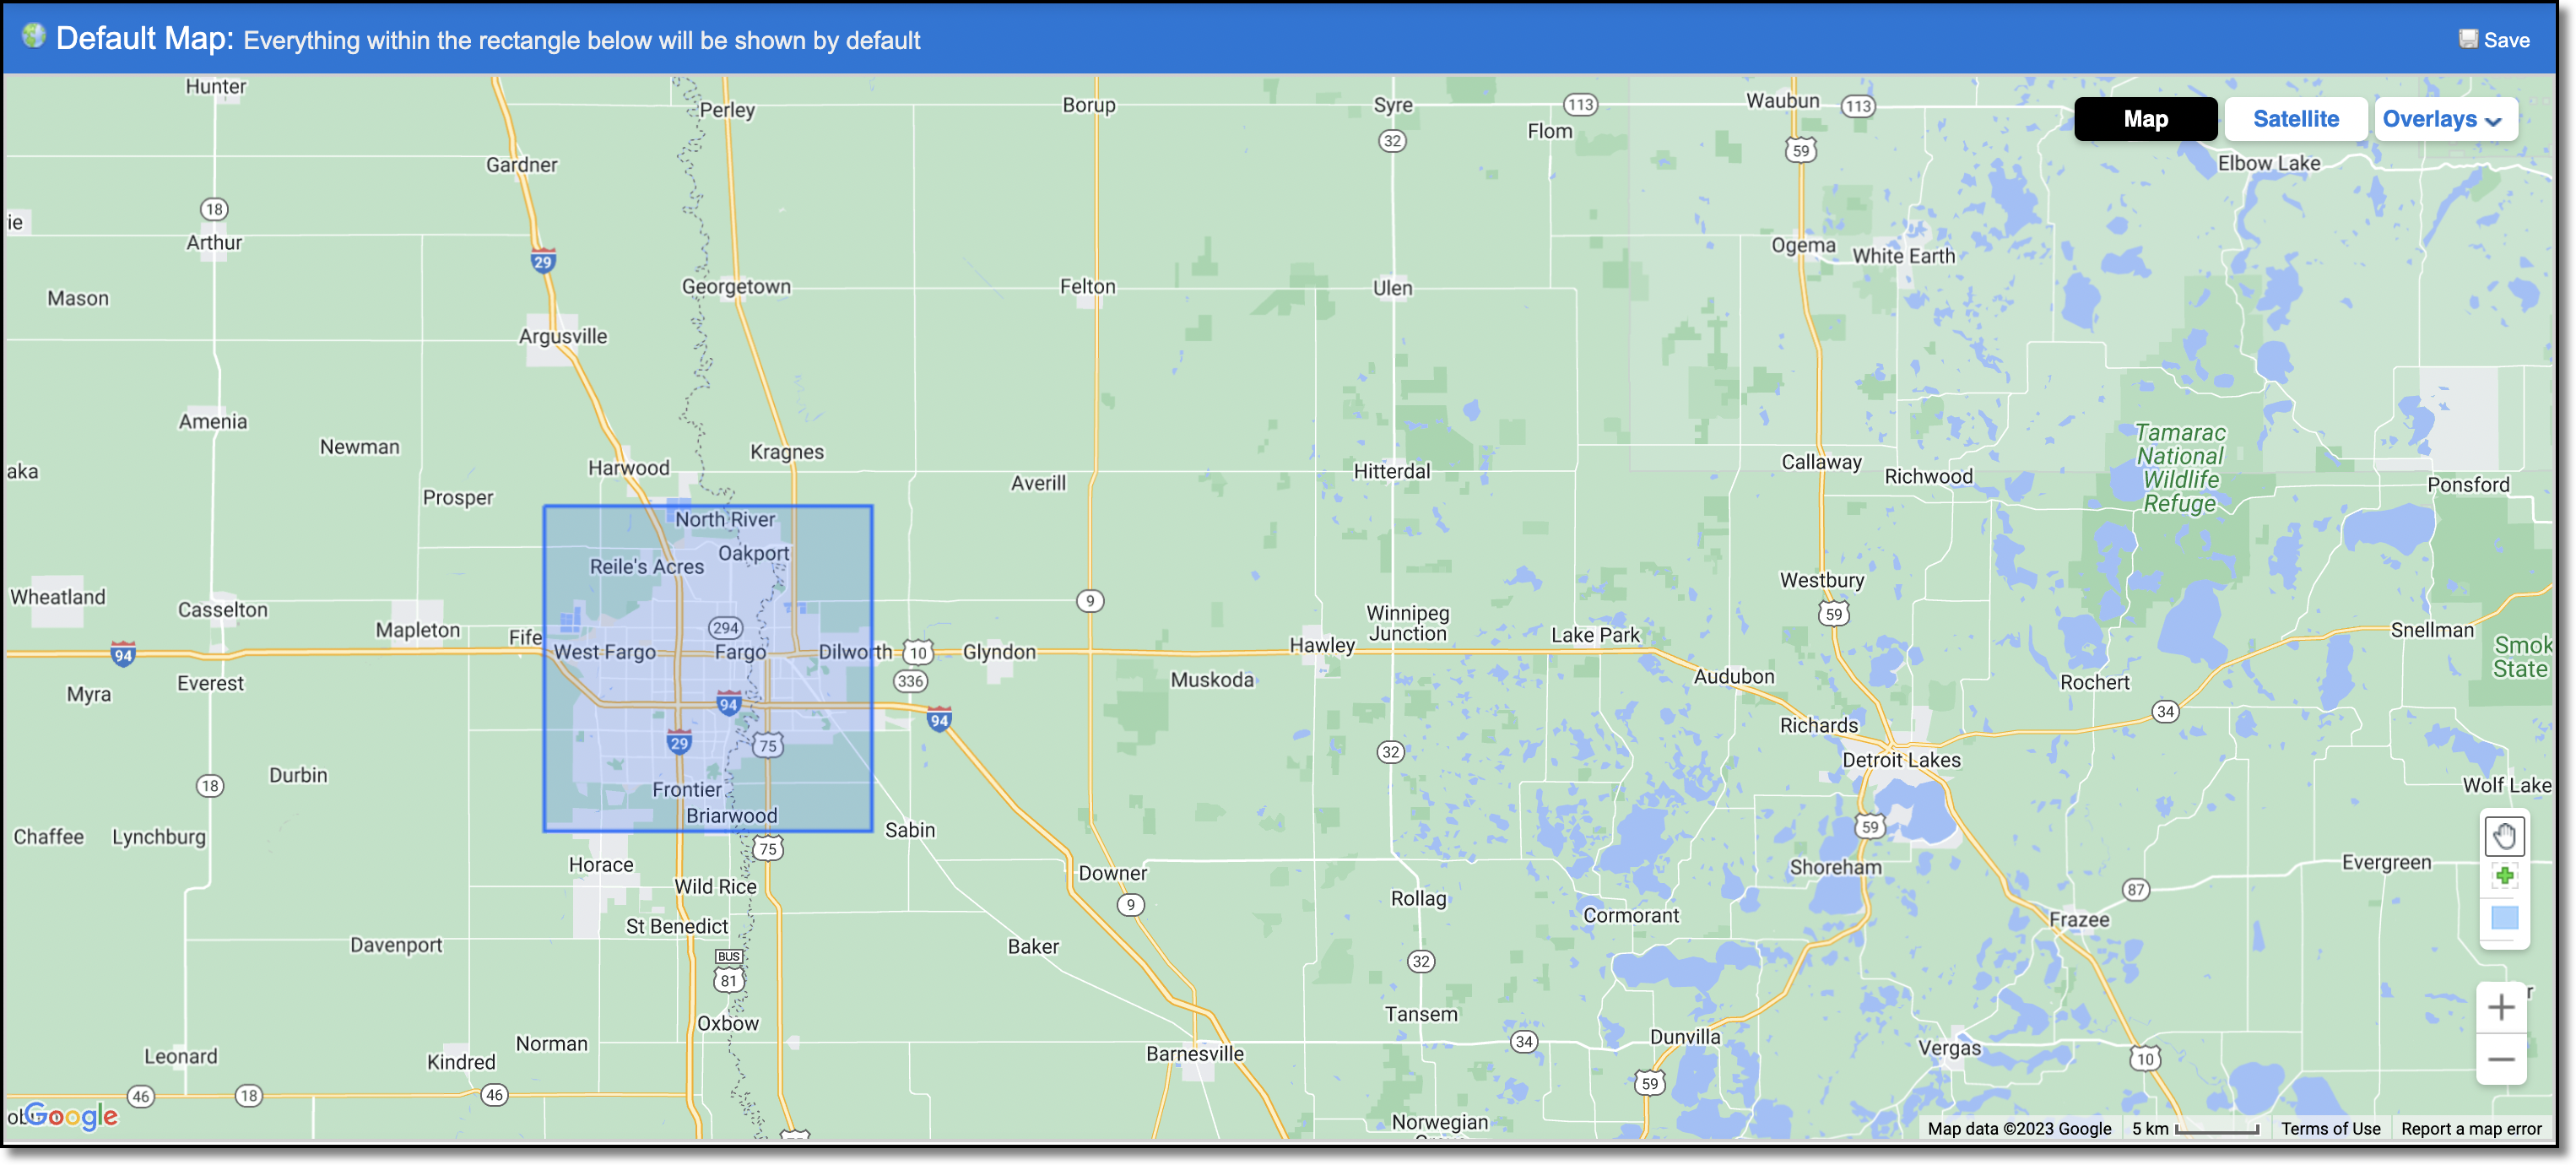Switch to Satellite view
Image resolution: width=2576 pixels, height=1165 pixels.
(2295, 119)
